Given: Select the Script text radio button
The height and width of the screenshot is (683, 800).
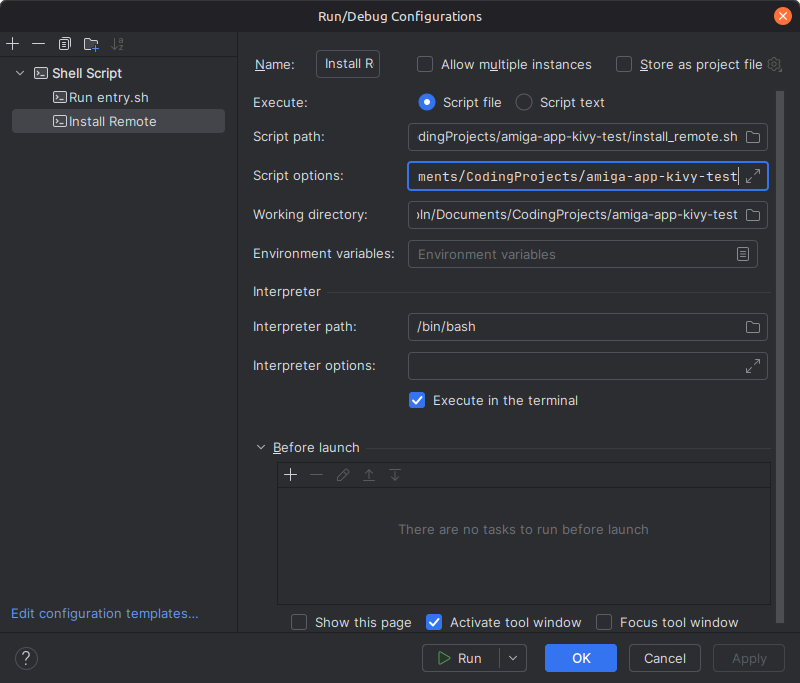Looking at the screenshot, I should coord(523,102).
